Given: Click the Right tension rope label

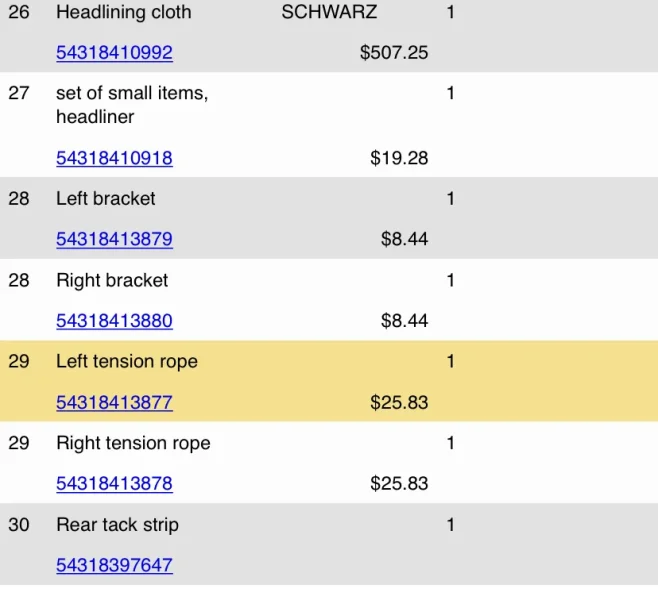Looking at the screenshot, I should coord(133,443).
